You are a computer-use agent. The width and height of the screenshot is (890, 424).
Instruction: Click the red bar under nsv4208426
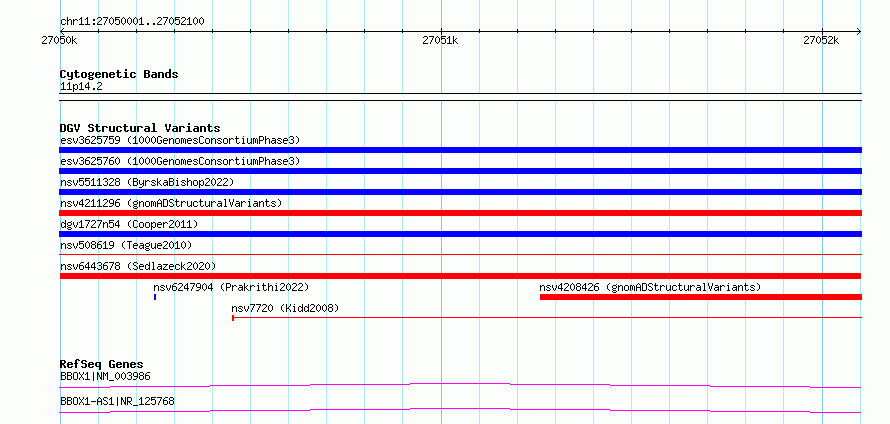click(700, 297)
